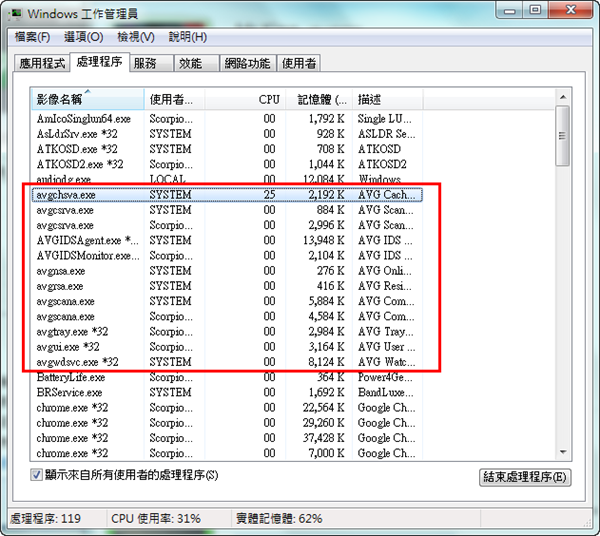Open the 選項(O) menu
Viewport: 600px width, 536px height.
pyautogui.click(x=83, y=37)
